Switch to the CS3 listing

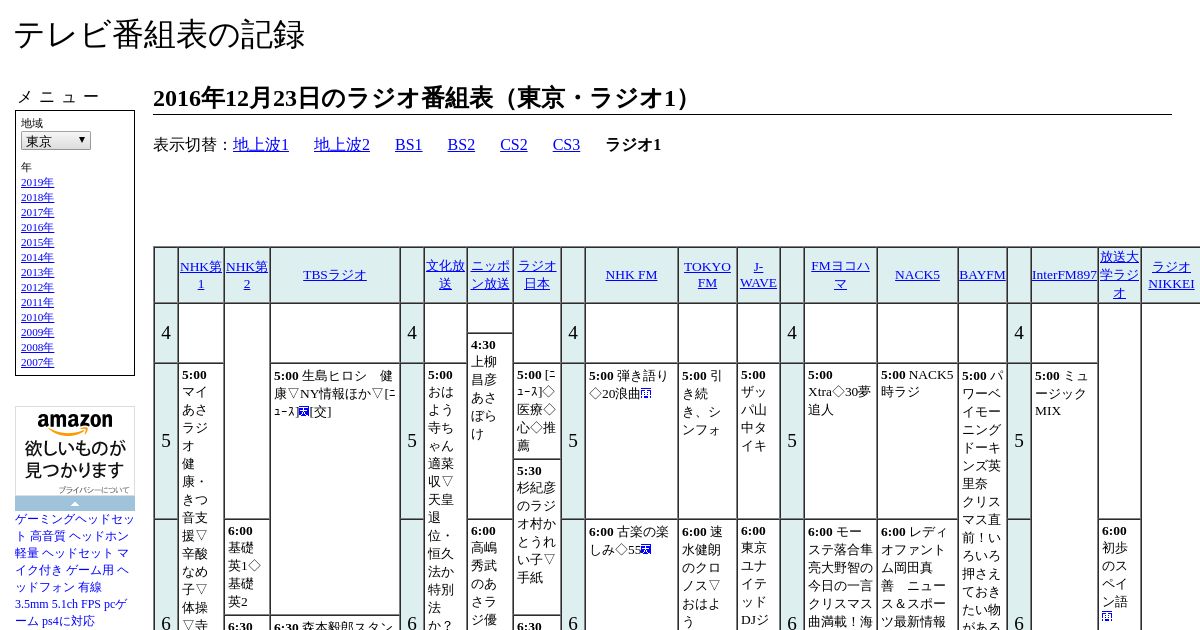(x=566, y=145)
